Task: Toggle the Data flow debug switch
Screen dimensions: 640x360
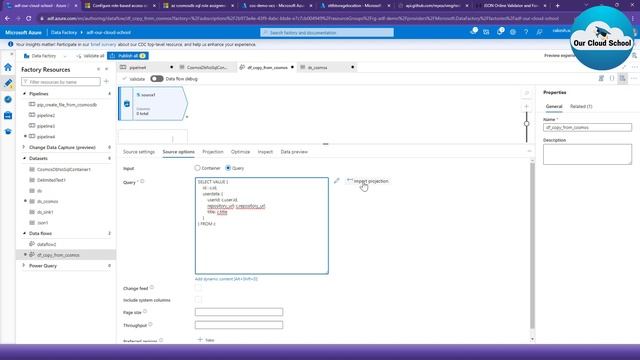Action: [x=157, y=79]
